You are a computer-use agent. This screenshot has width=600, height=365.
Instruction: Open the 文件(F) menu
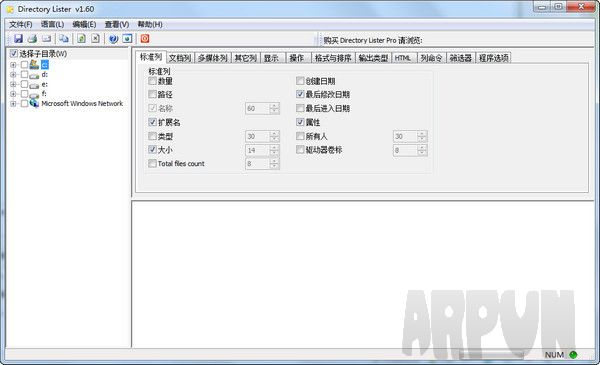pos(21,24)
